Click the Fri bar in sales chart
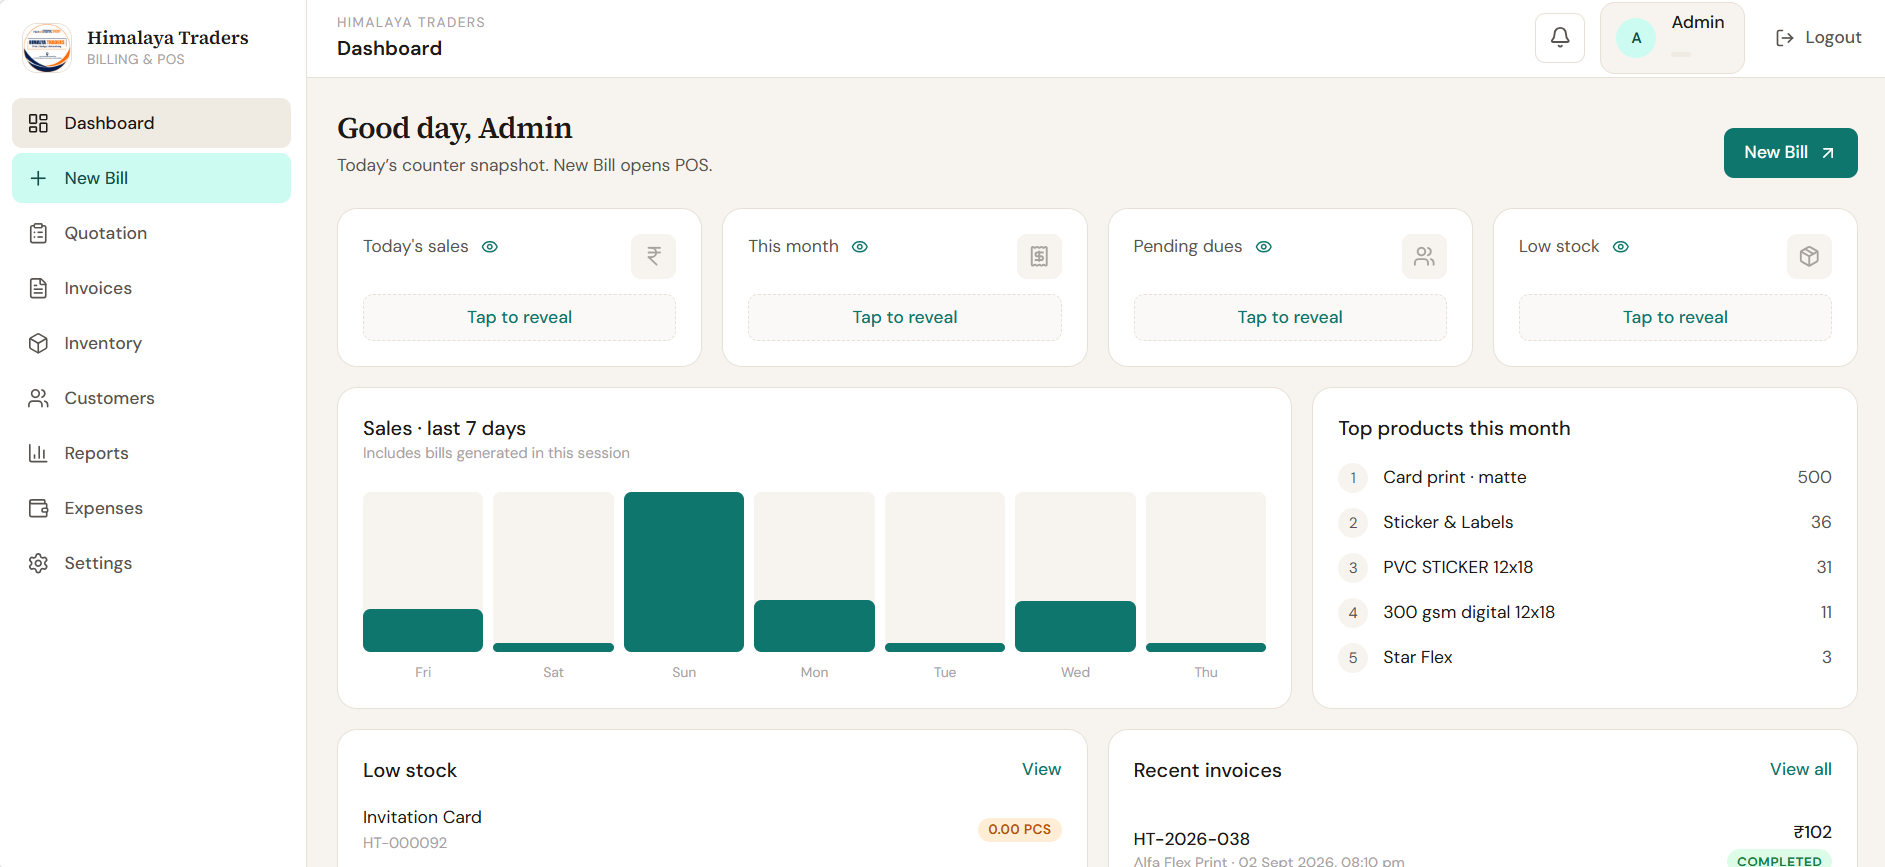Viewport: 1885px width, 867px height. pyautogui.click(x=423, y=630)
